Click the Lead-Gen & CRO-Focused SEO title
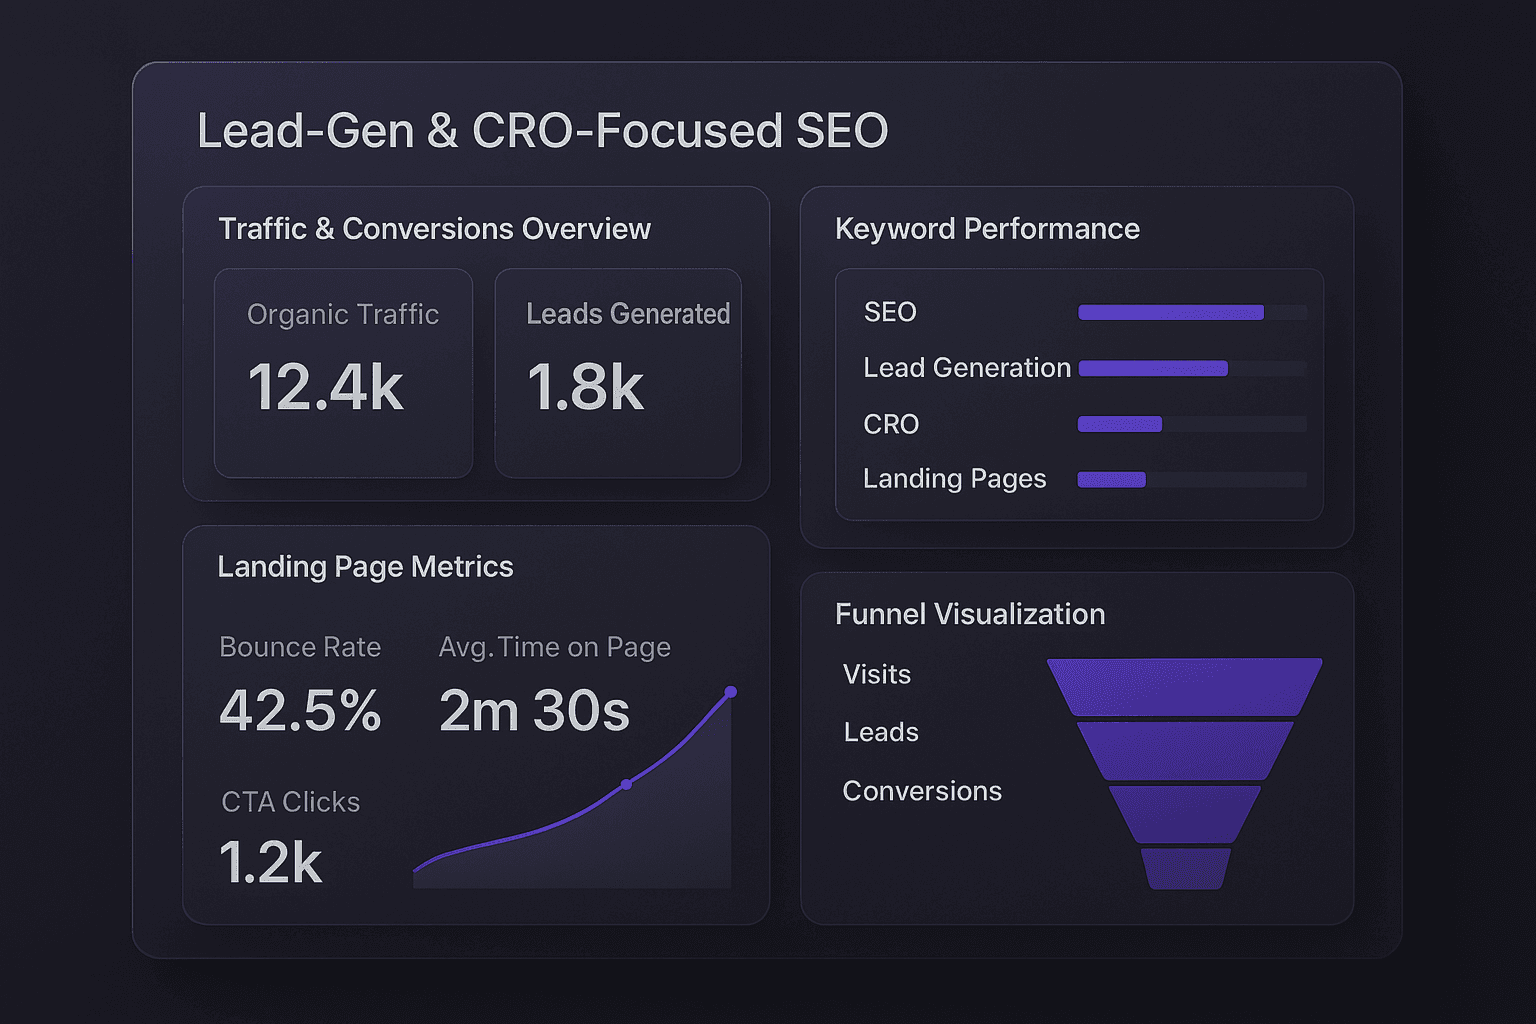This screenshot has height=1024, width=1536. coord(542,131)
